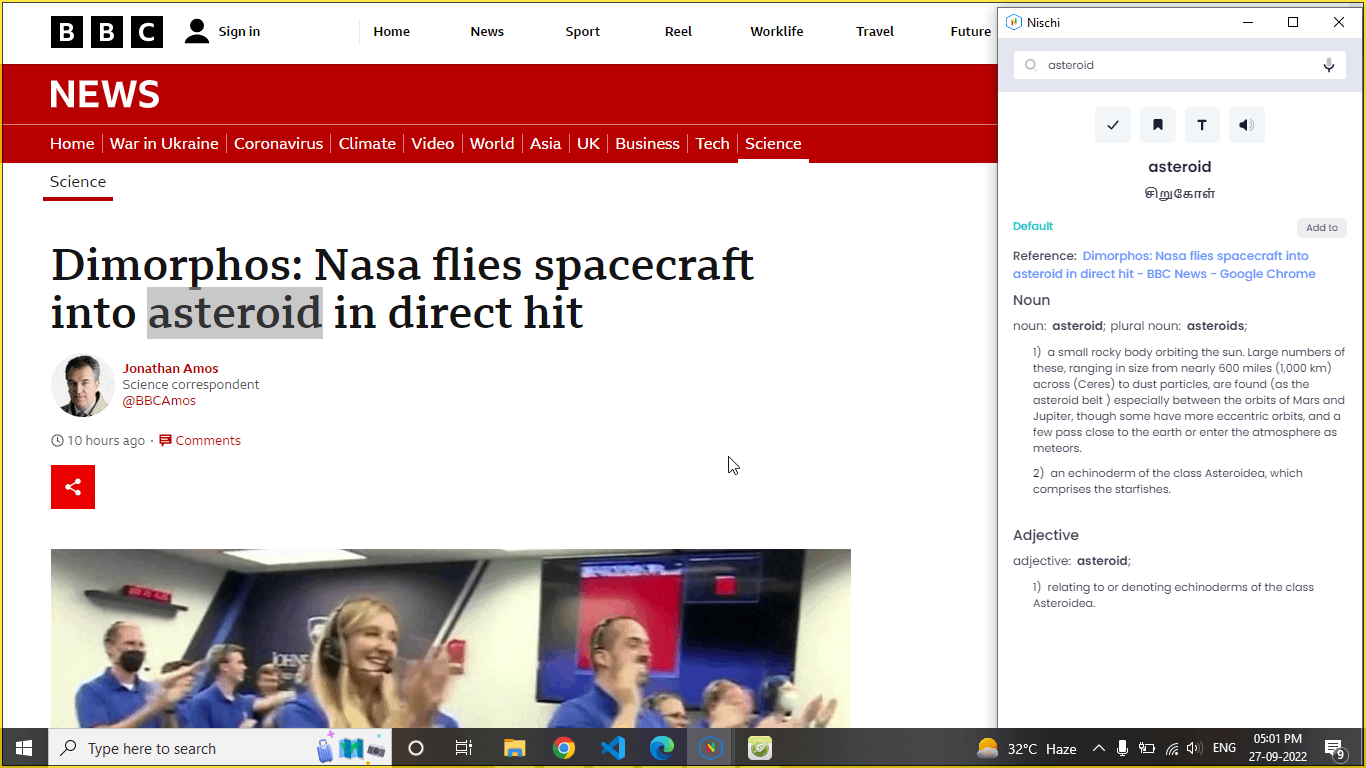Click the weather 32°C Haze widget
Viewport: 1366px width, 768px height.
pos(1027,748)
